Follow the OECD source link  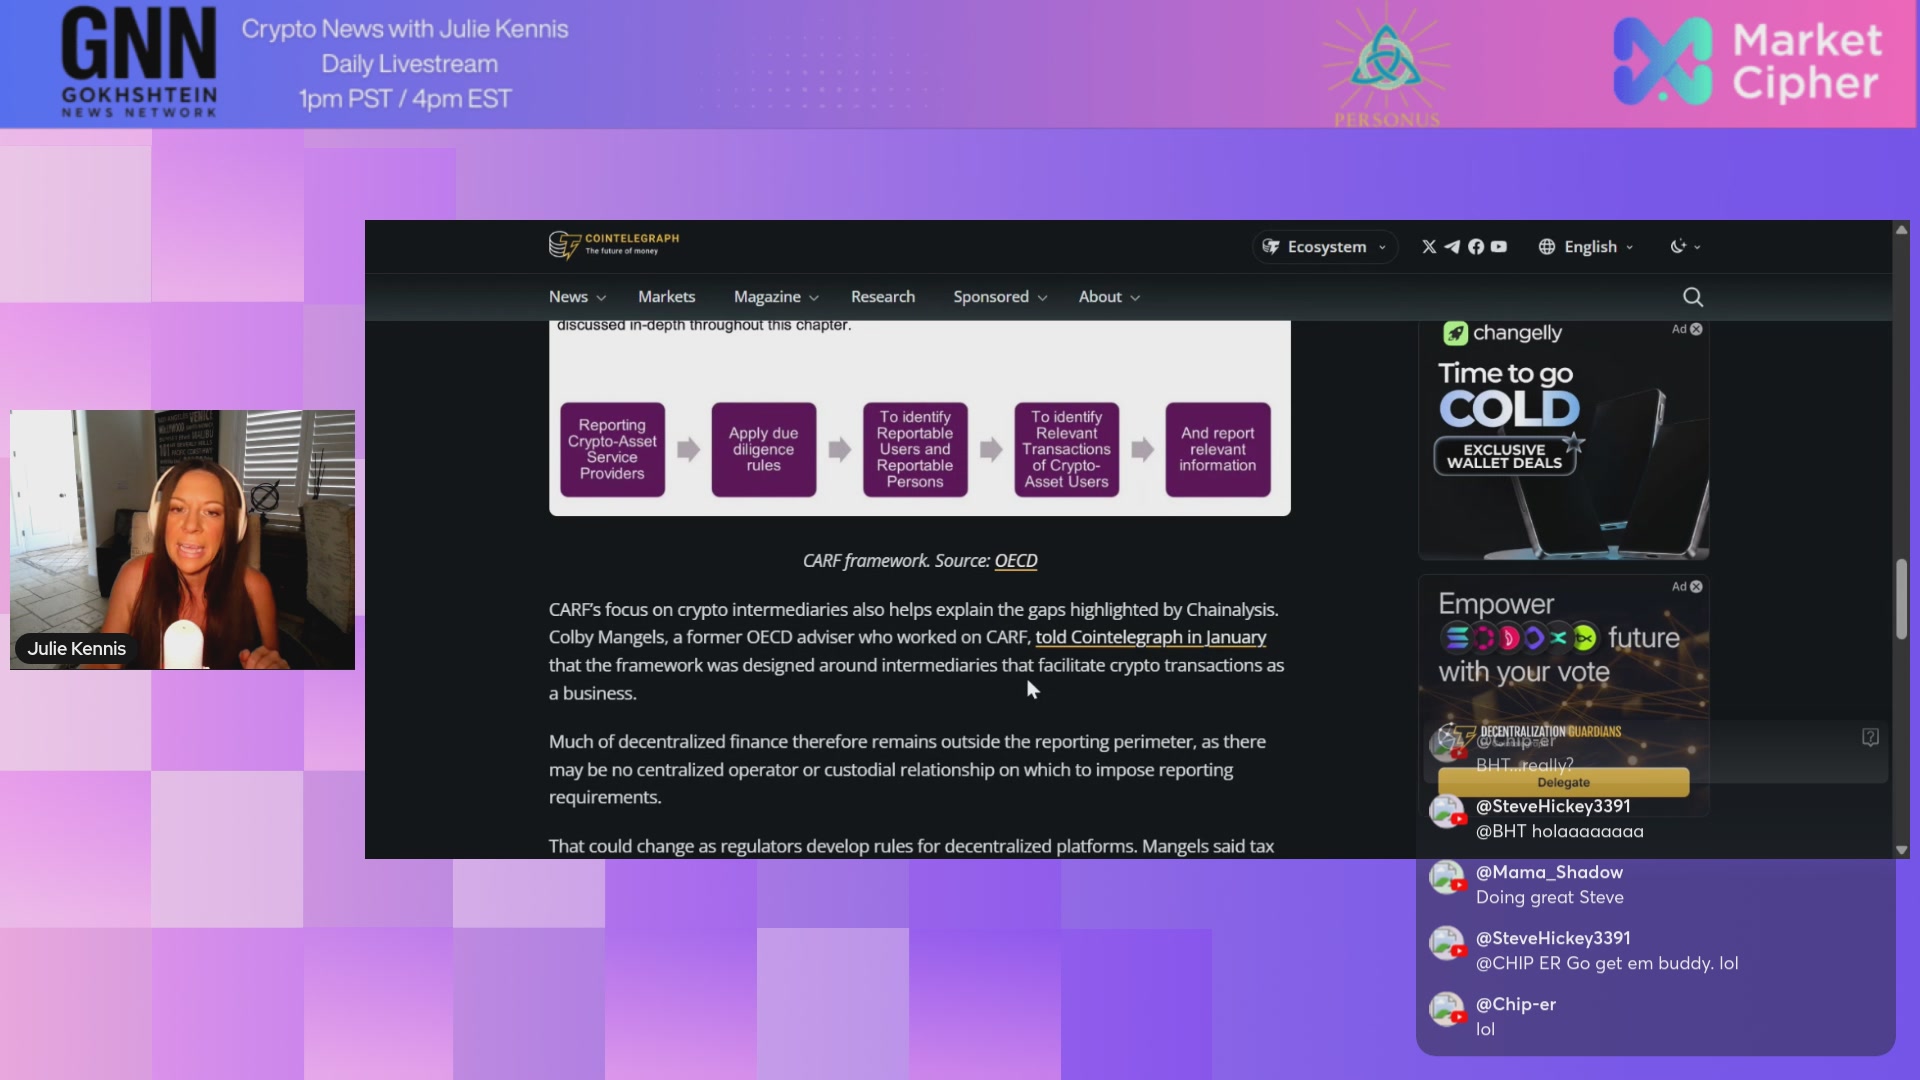pos(1016,561)
